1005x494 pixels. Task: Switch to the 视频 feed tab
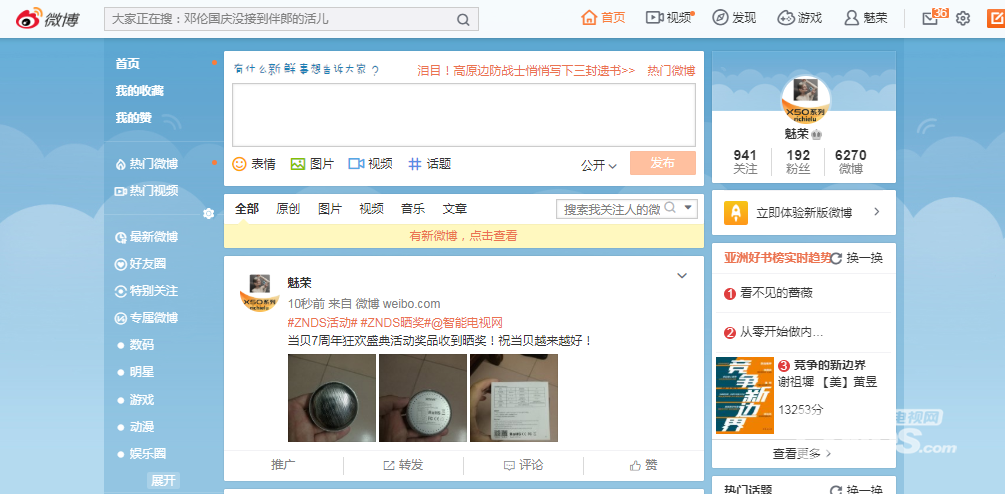pos(371,209)
